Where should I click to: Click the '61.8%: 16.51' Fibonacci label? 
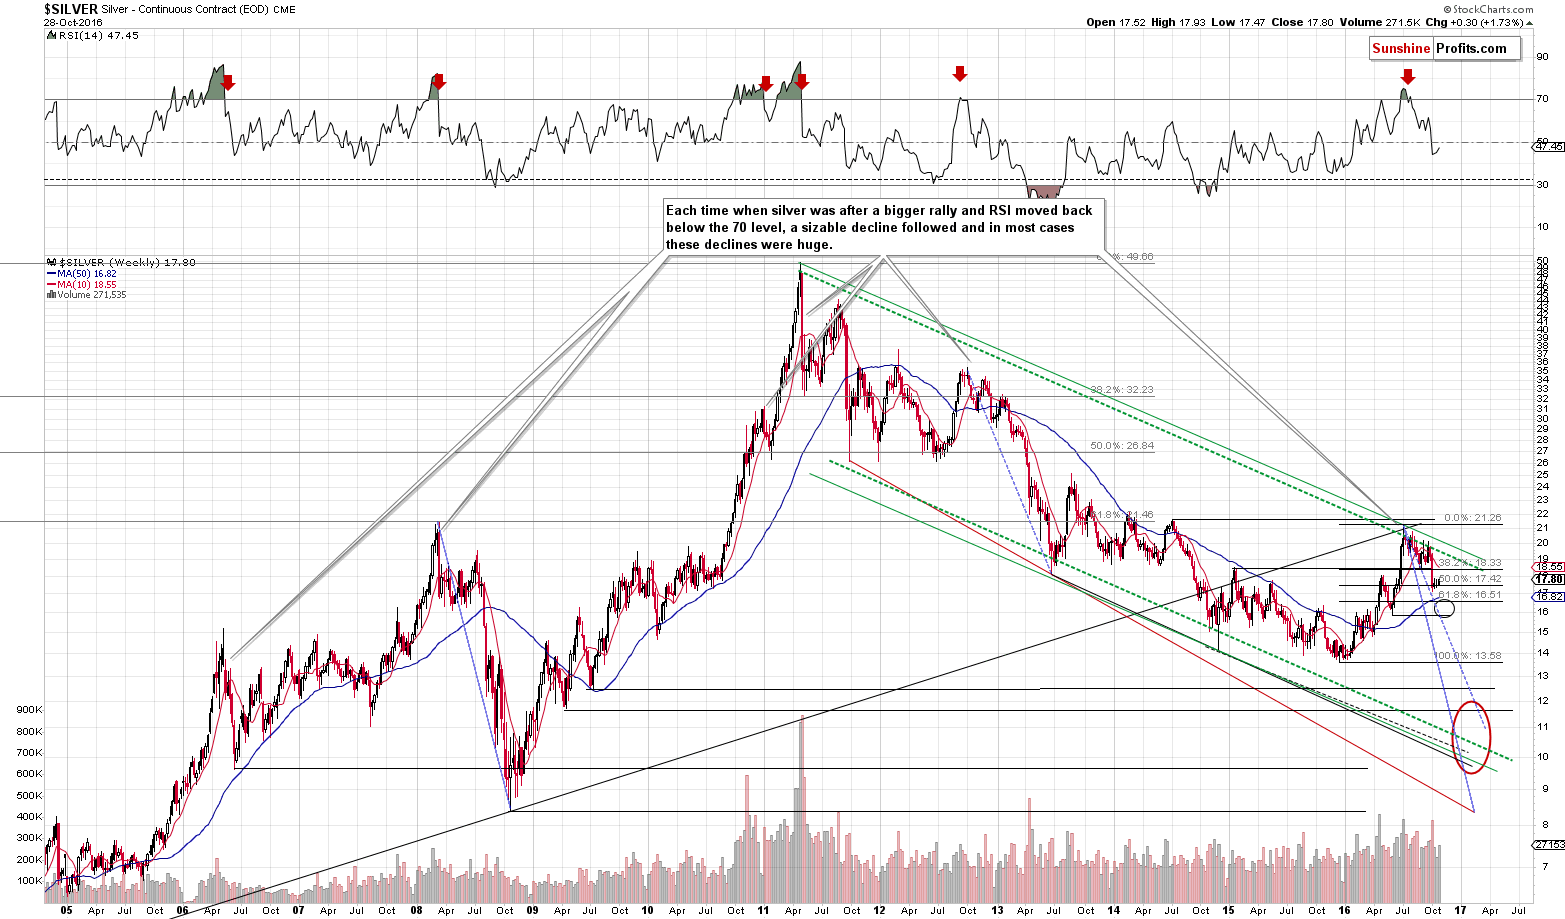click(x=1470, y=595)
